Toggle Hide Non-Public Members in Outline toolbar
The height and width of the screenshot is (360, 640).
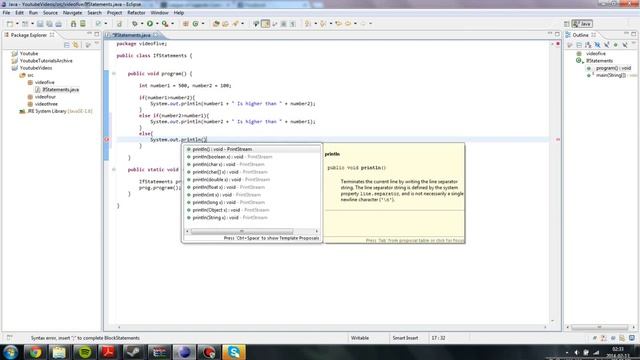[x=616, y=44]
